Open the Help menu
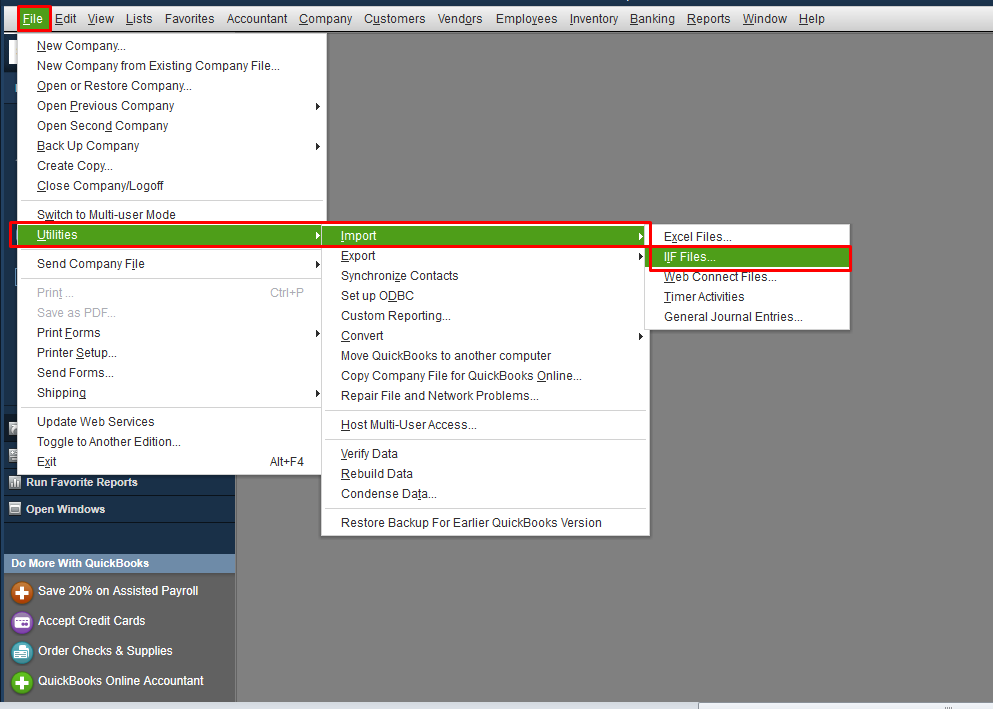Screen dimensions: 993x709 pyautogui.click(x=811, y=19)
